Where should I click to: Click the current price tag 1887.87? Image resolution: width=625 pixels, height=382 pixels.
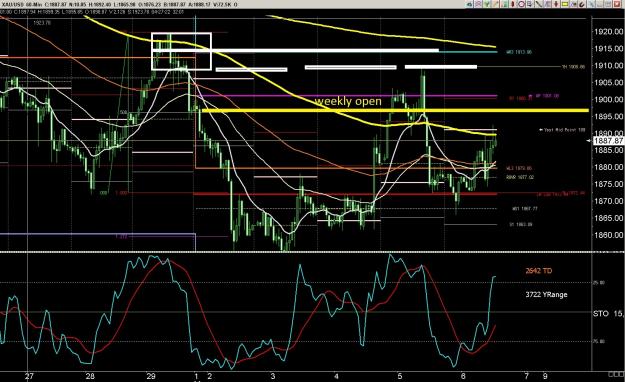coord(608,141)
